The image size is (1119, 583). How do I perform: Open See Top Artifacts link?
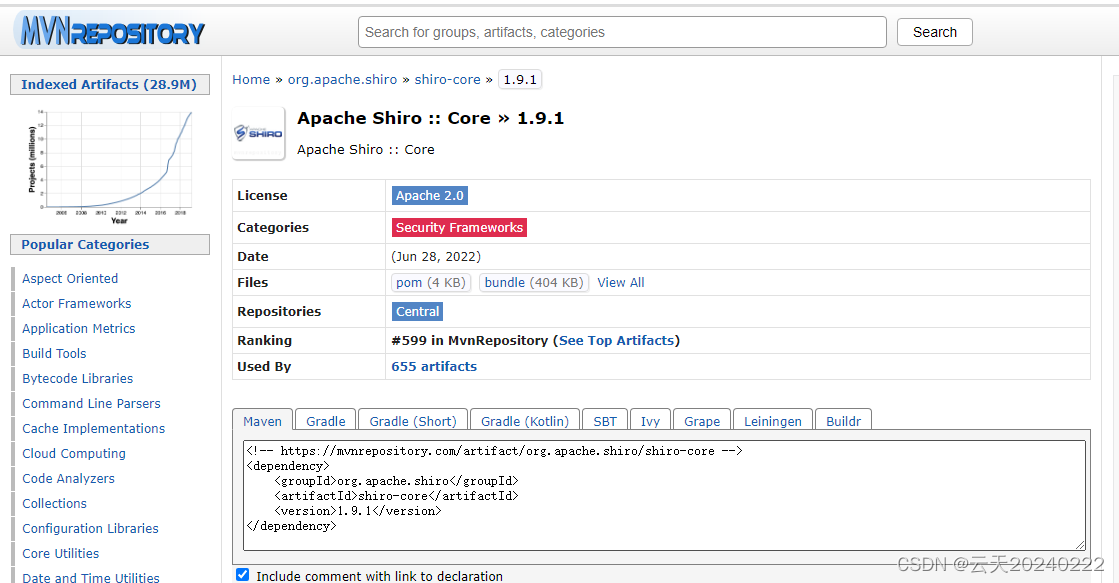pos(617,340)
